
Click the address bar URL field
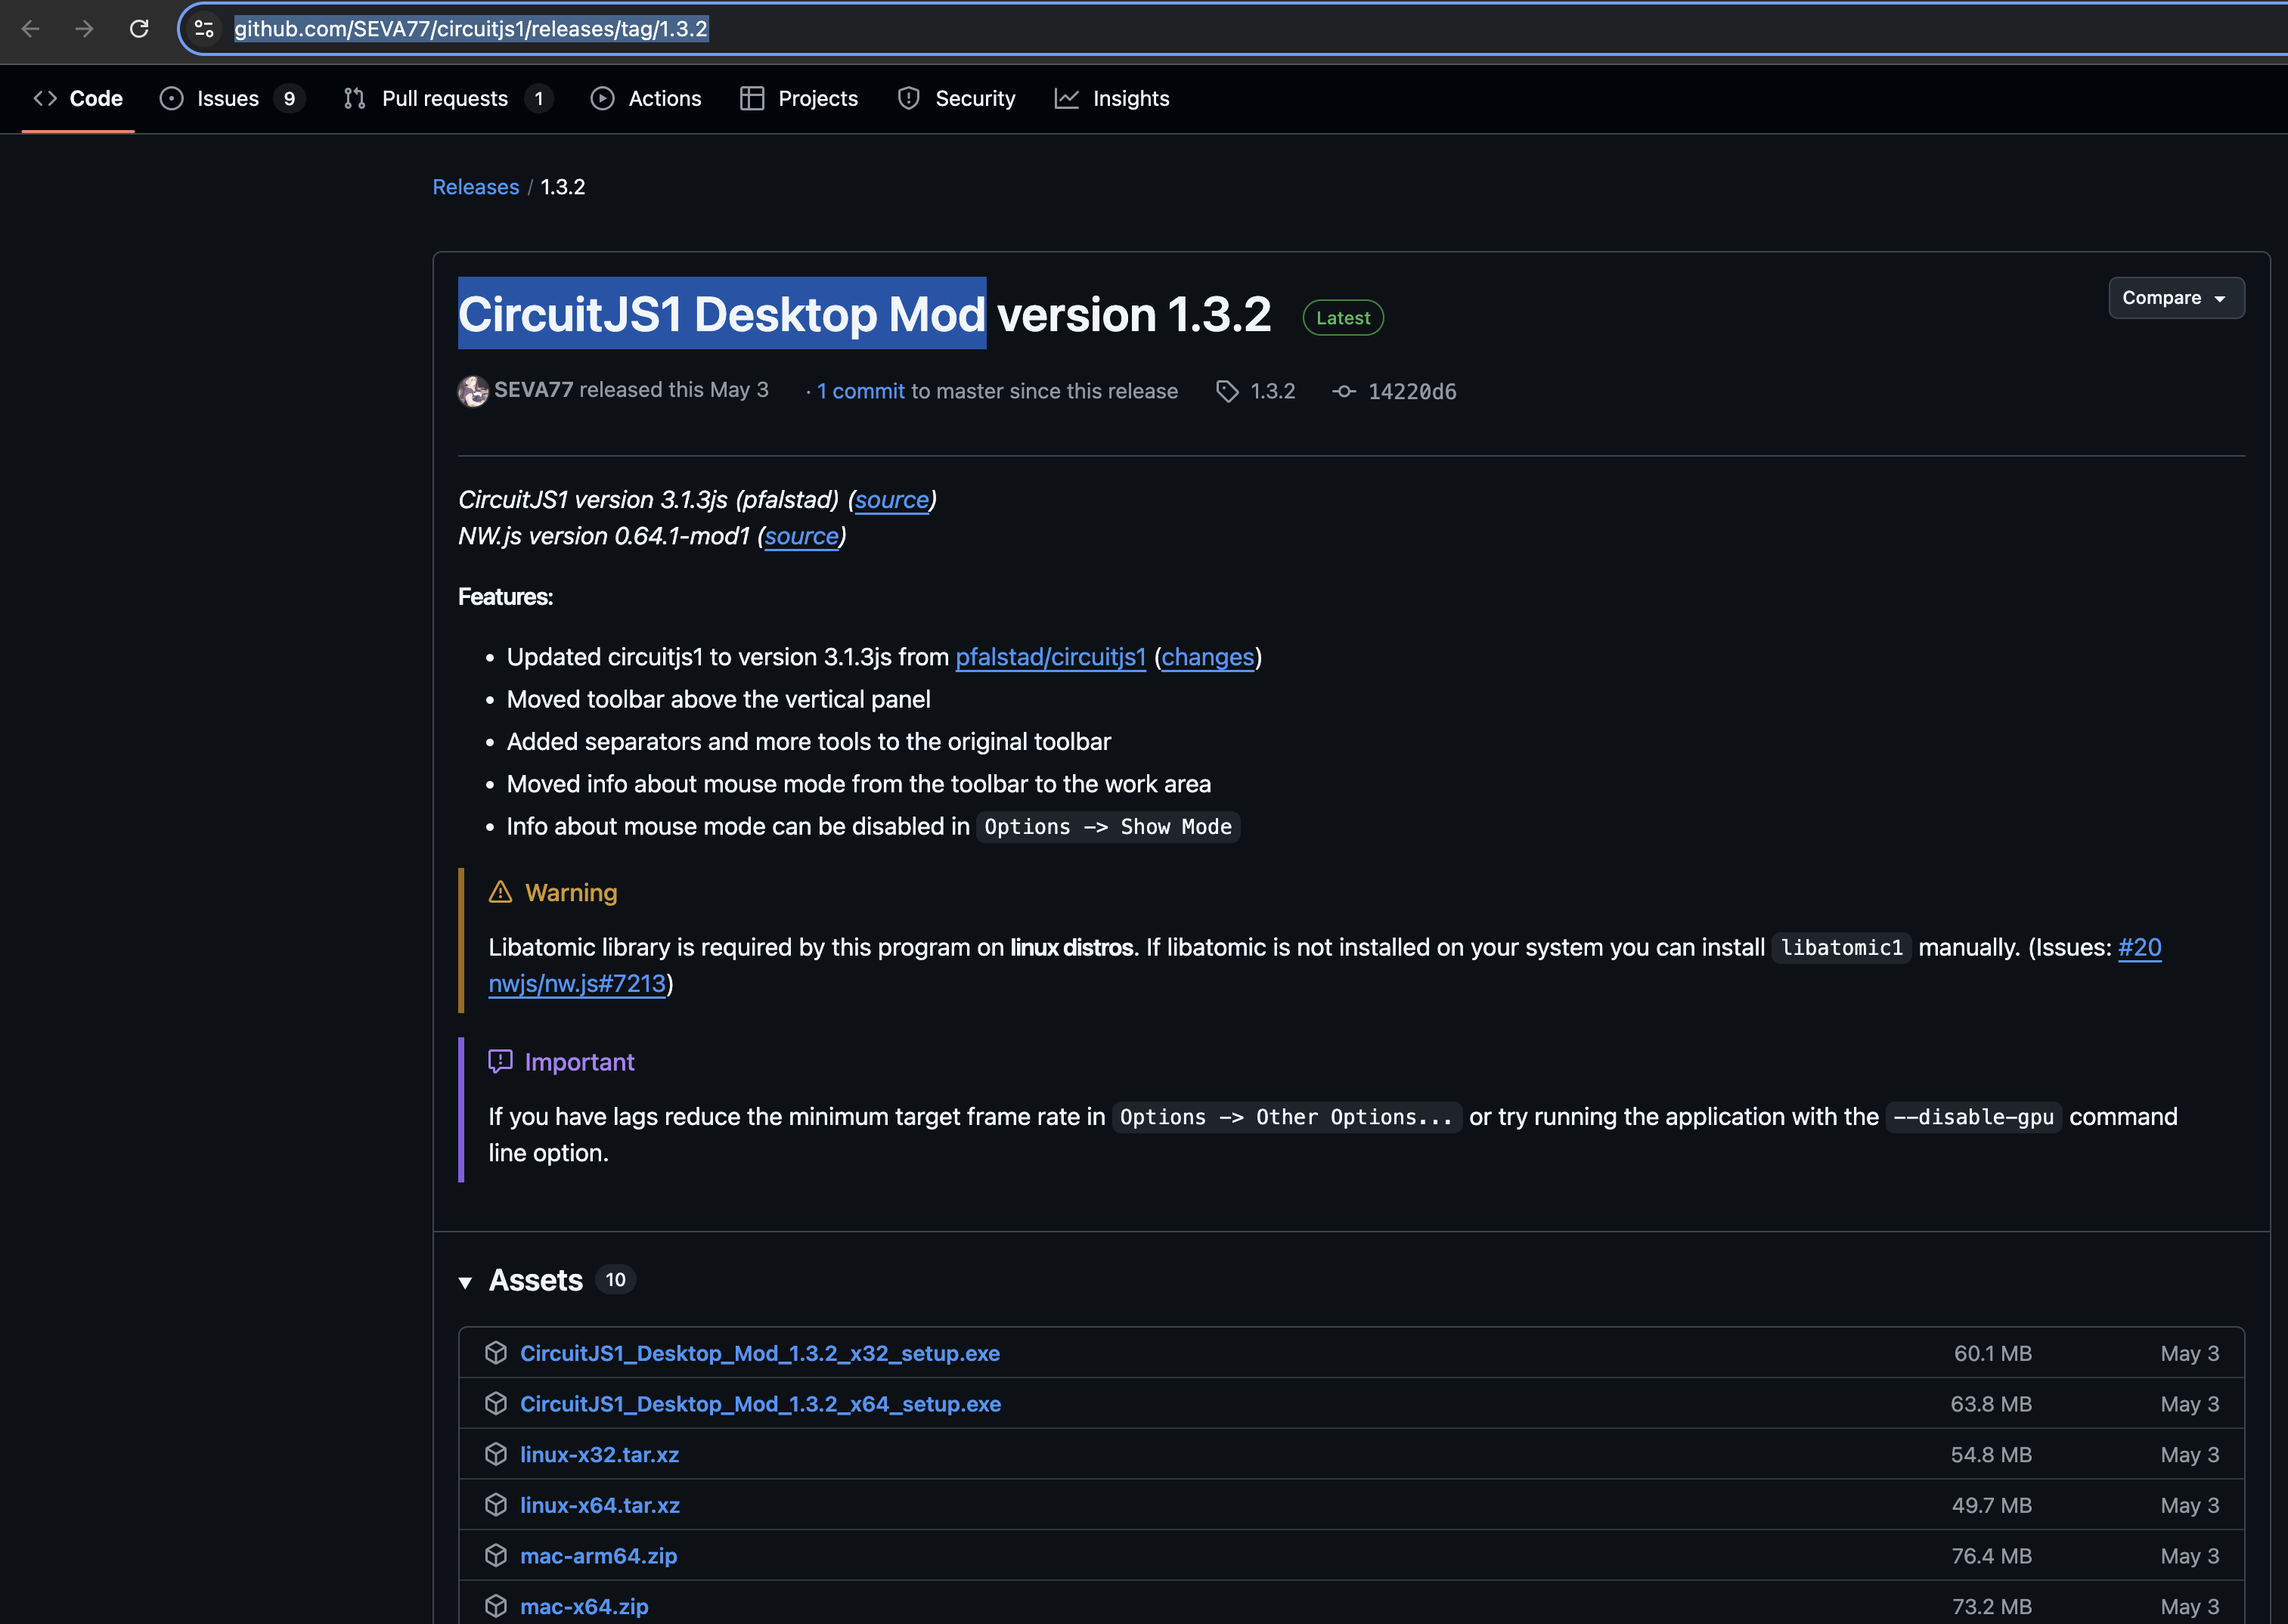tap(1200, 29)
